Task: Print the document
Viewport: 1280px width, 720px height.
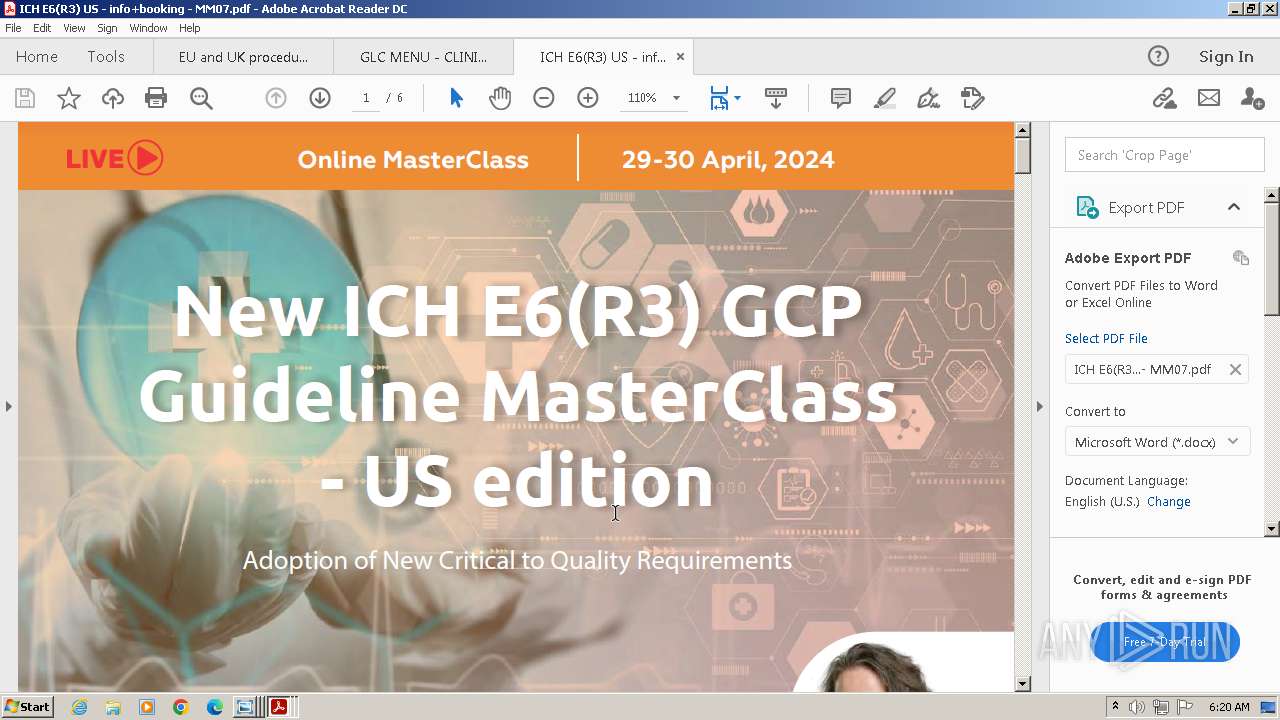Action: pyautogui.click(x=156, y=98)
